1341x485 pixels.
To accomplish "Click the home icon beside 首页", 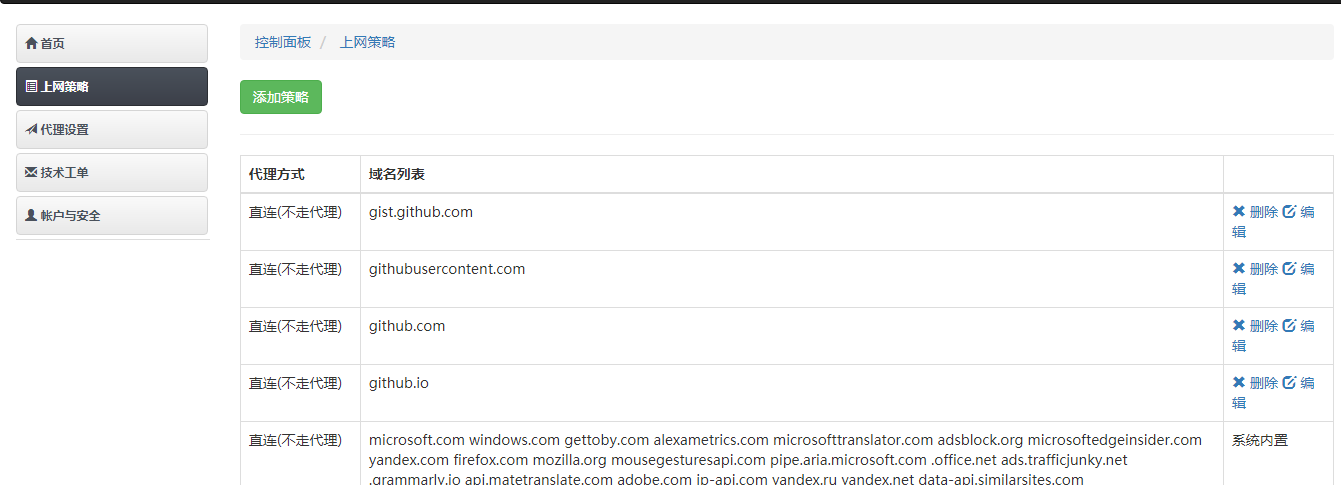I will 31,44.
